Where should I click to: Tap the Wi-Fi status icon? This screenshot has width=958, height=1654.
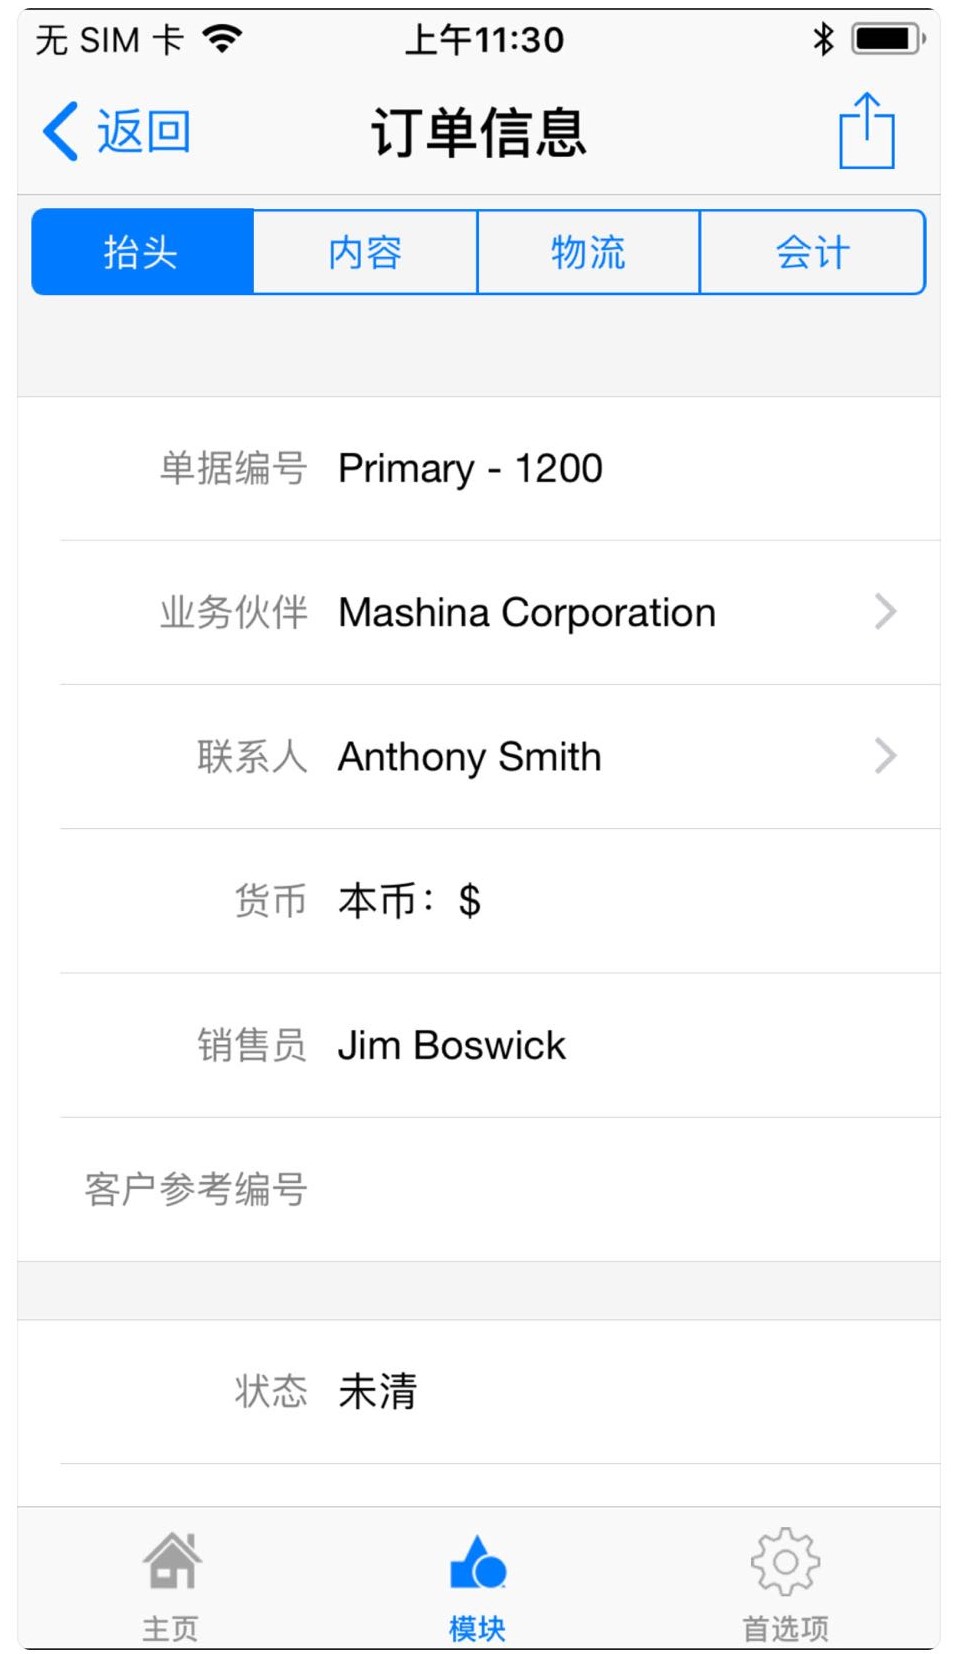[222, 39]
